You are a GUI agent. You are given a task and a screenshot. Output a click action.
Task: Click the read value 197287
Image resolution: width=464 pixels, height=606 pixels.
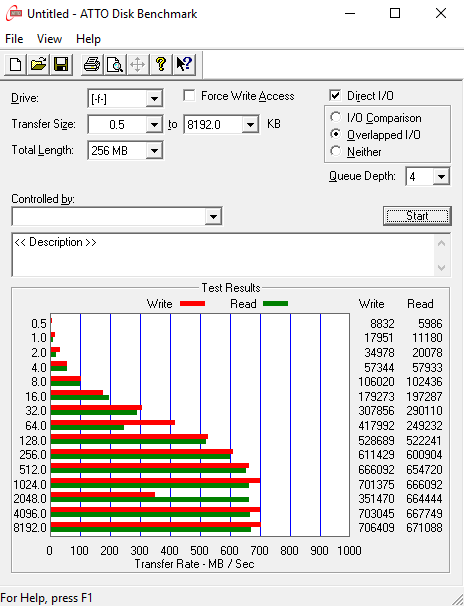coord(424,397)
